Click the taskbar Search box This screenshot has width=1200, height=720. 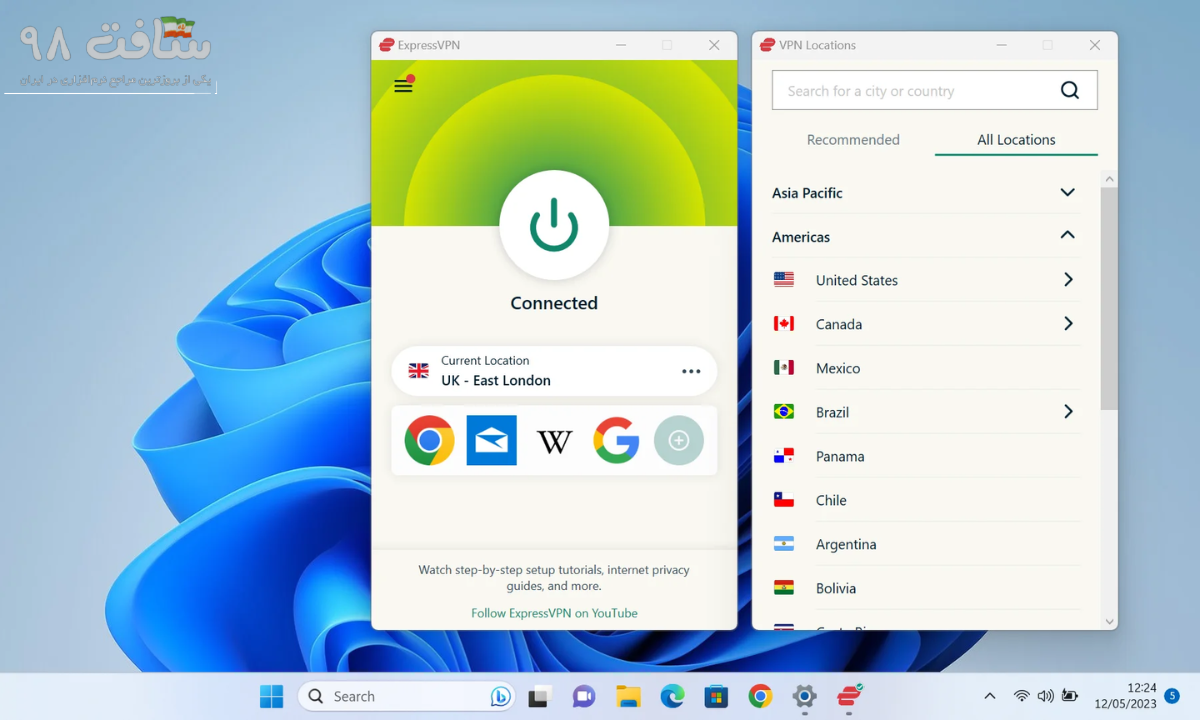406,696
